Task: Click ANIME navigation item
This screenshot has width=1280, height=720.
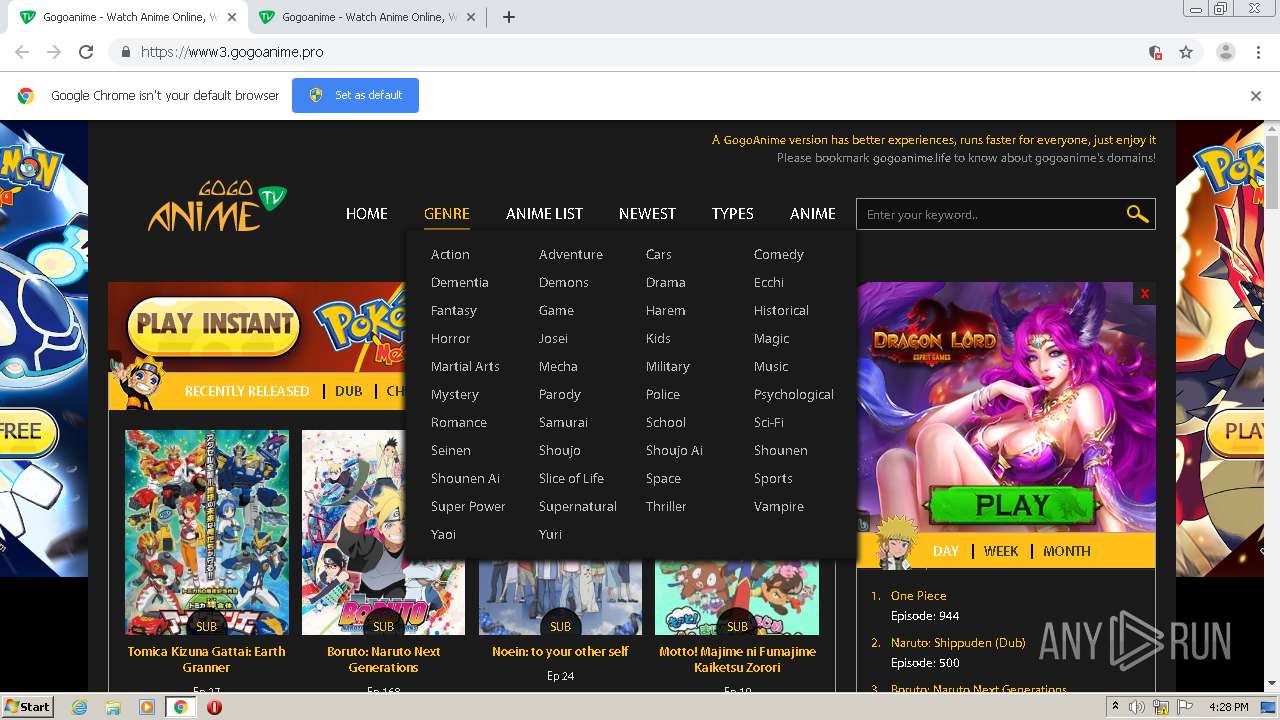Action: pyautogui.click(x=812, y=213)
